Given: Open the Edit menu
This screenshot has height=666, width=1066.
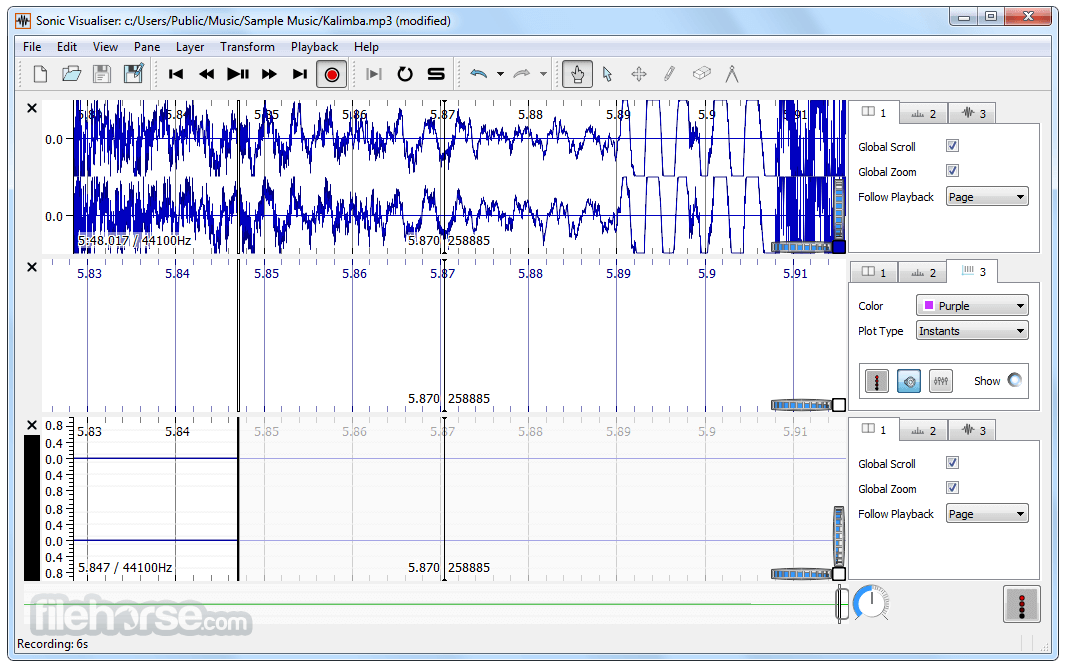Looking at the screenshot, I should point(67,47).
